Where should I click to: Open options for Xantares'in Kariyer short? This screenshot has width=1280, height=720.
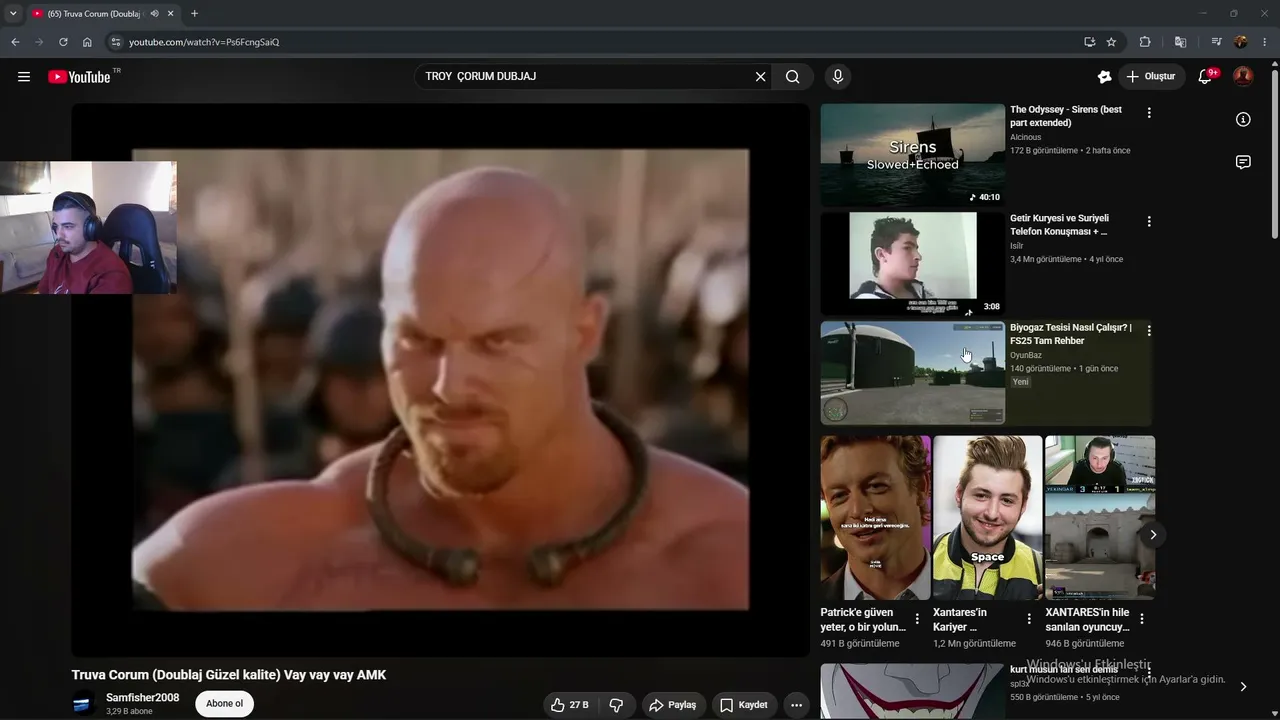1029,619
